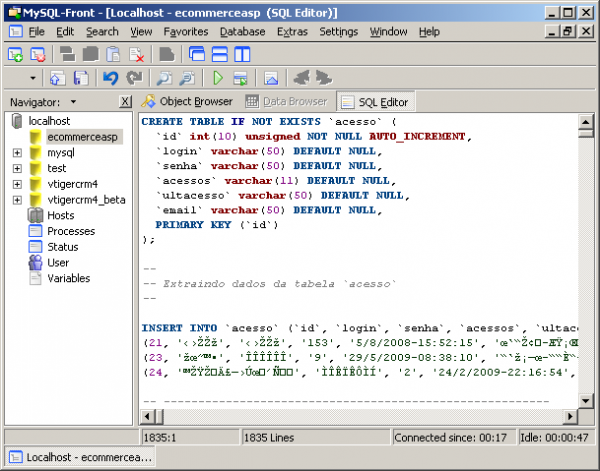
Task: Click the 'Localhost - ecommercea...' bottom window tab
Action: coord(80,457)
